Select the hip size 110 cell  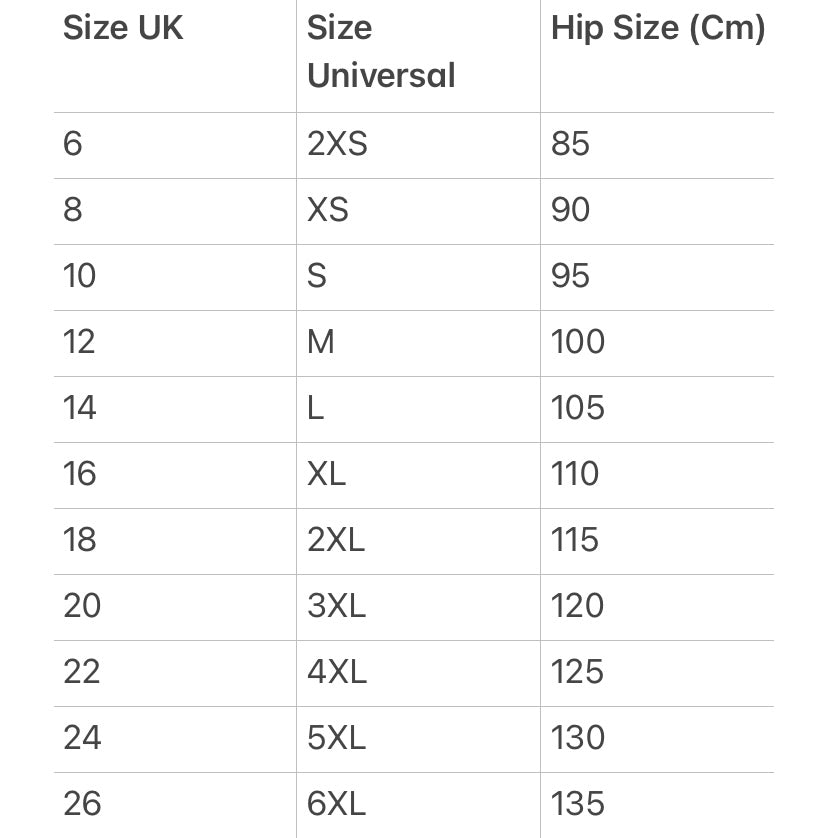pyautogui.click(x=575, y=474)
